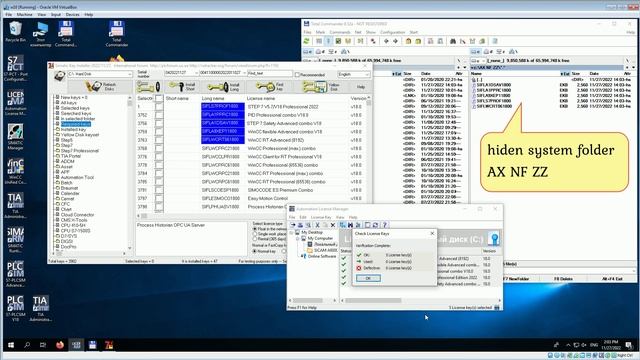Select the Normal key radio button
Screen dimensions: 640x360
[255, 251]
